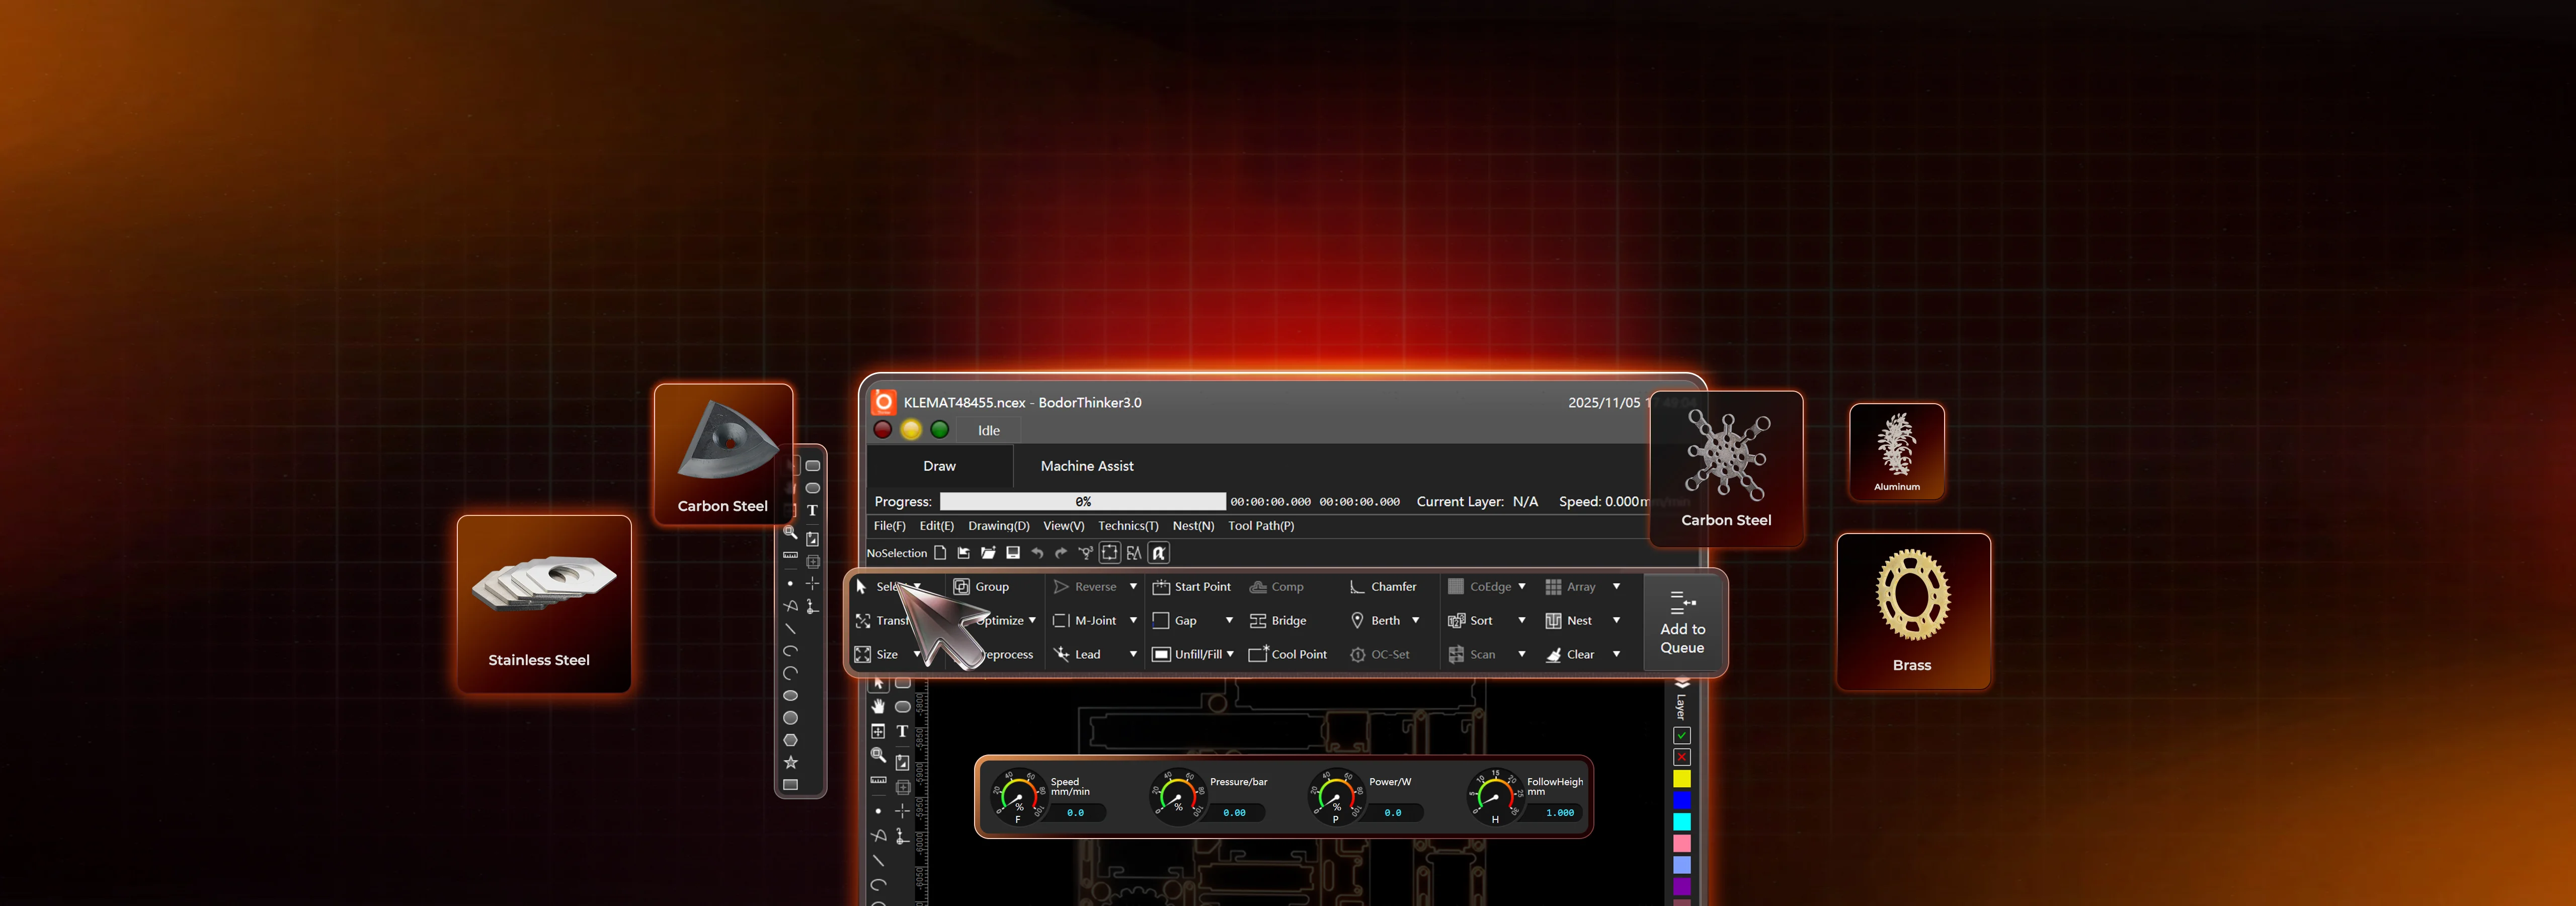Switch to the Machine Assist tab
Screen dimensions: 2576x906
[1086, 466]
